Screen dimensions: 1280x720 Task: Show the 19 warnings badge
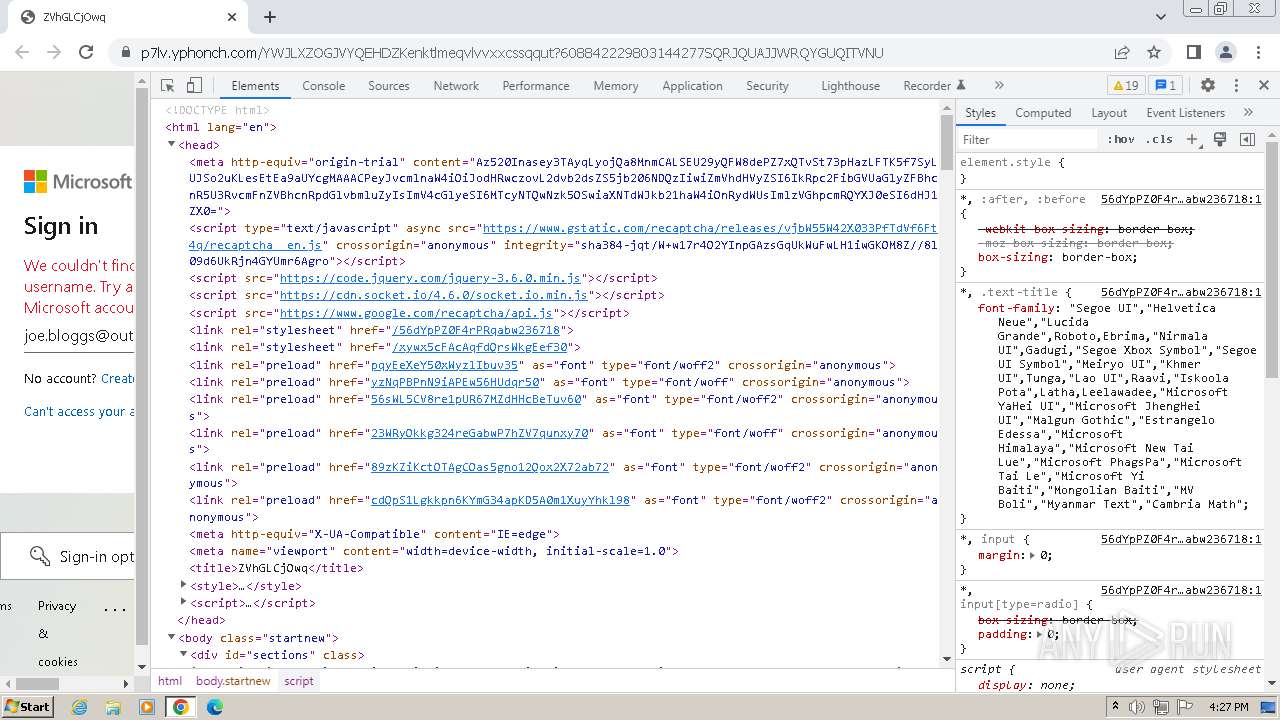tap(1126, 86)
